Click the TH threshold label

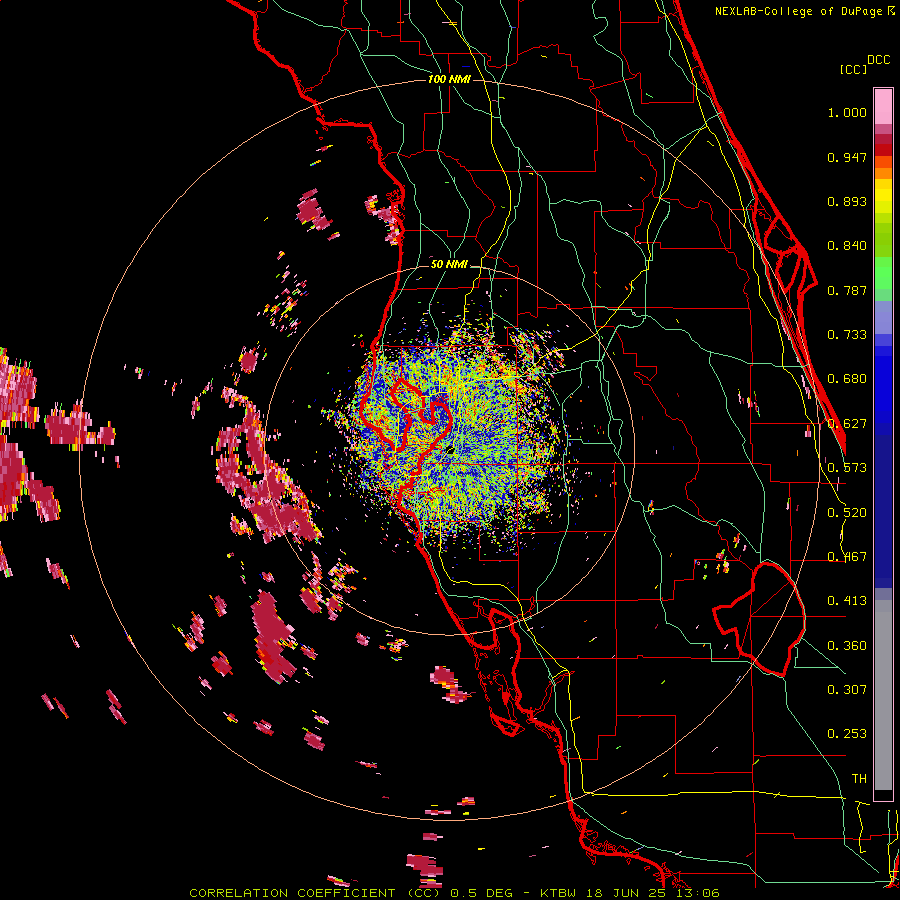[x=859, y=779]
